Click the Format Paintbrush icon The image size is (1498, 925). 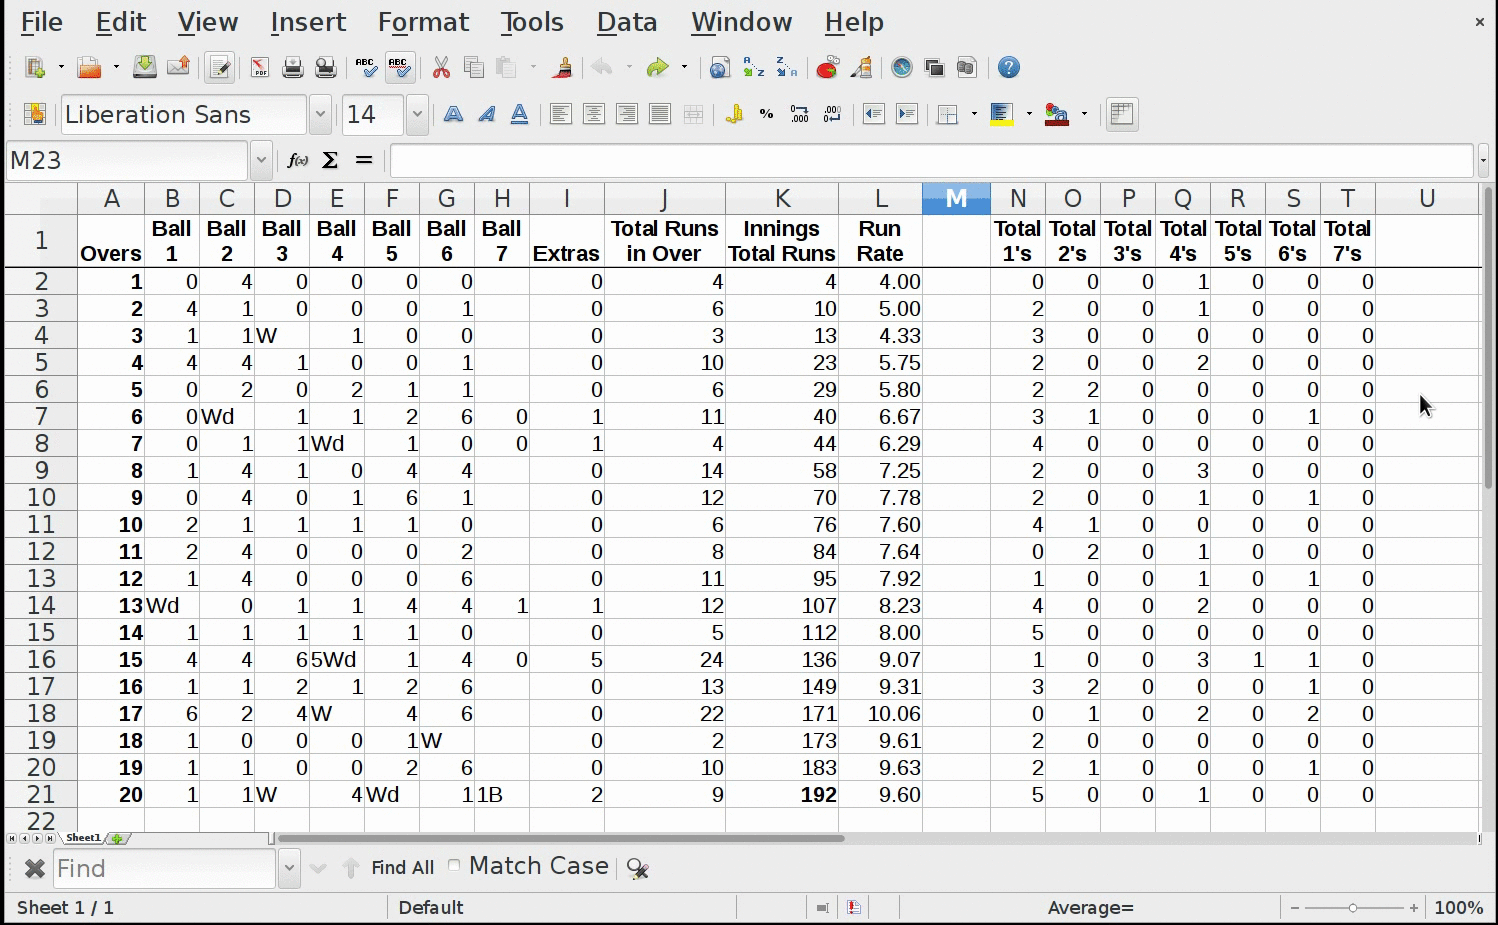tap(563, 68)
